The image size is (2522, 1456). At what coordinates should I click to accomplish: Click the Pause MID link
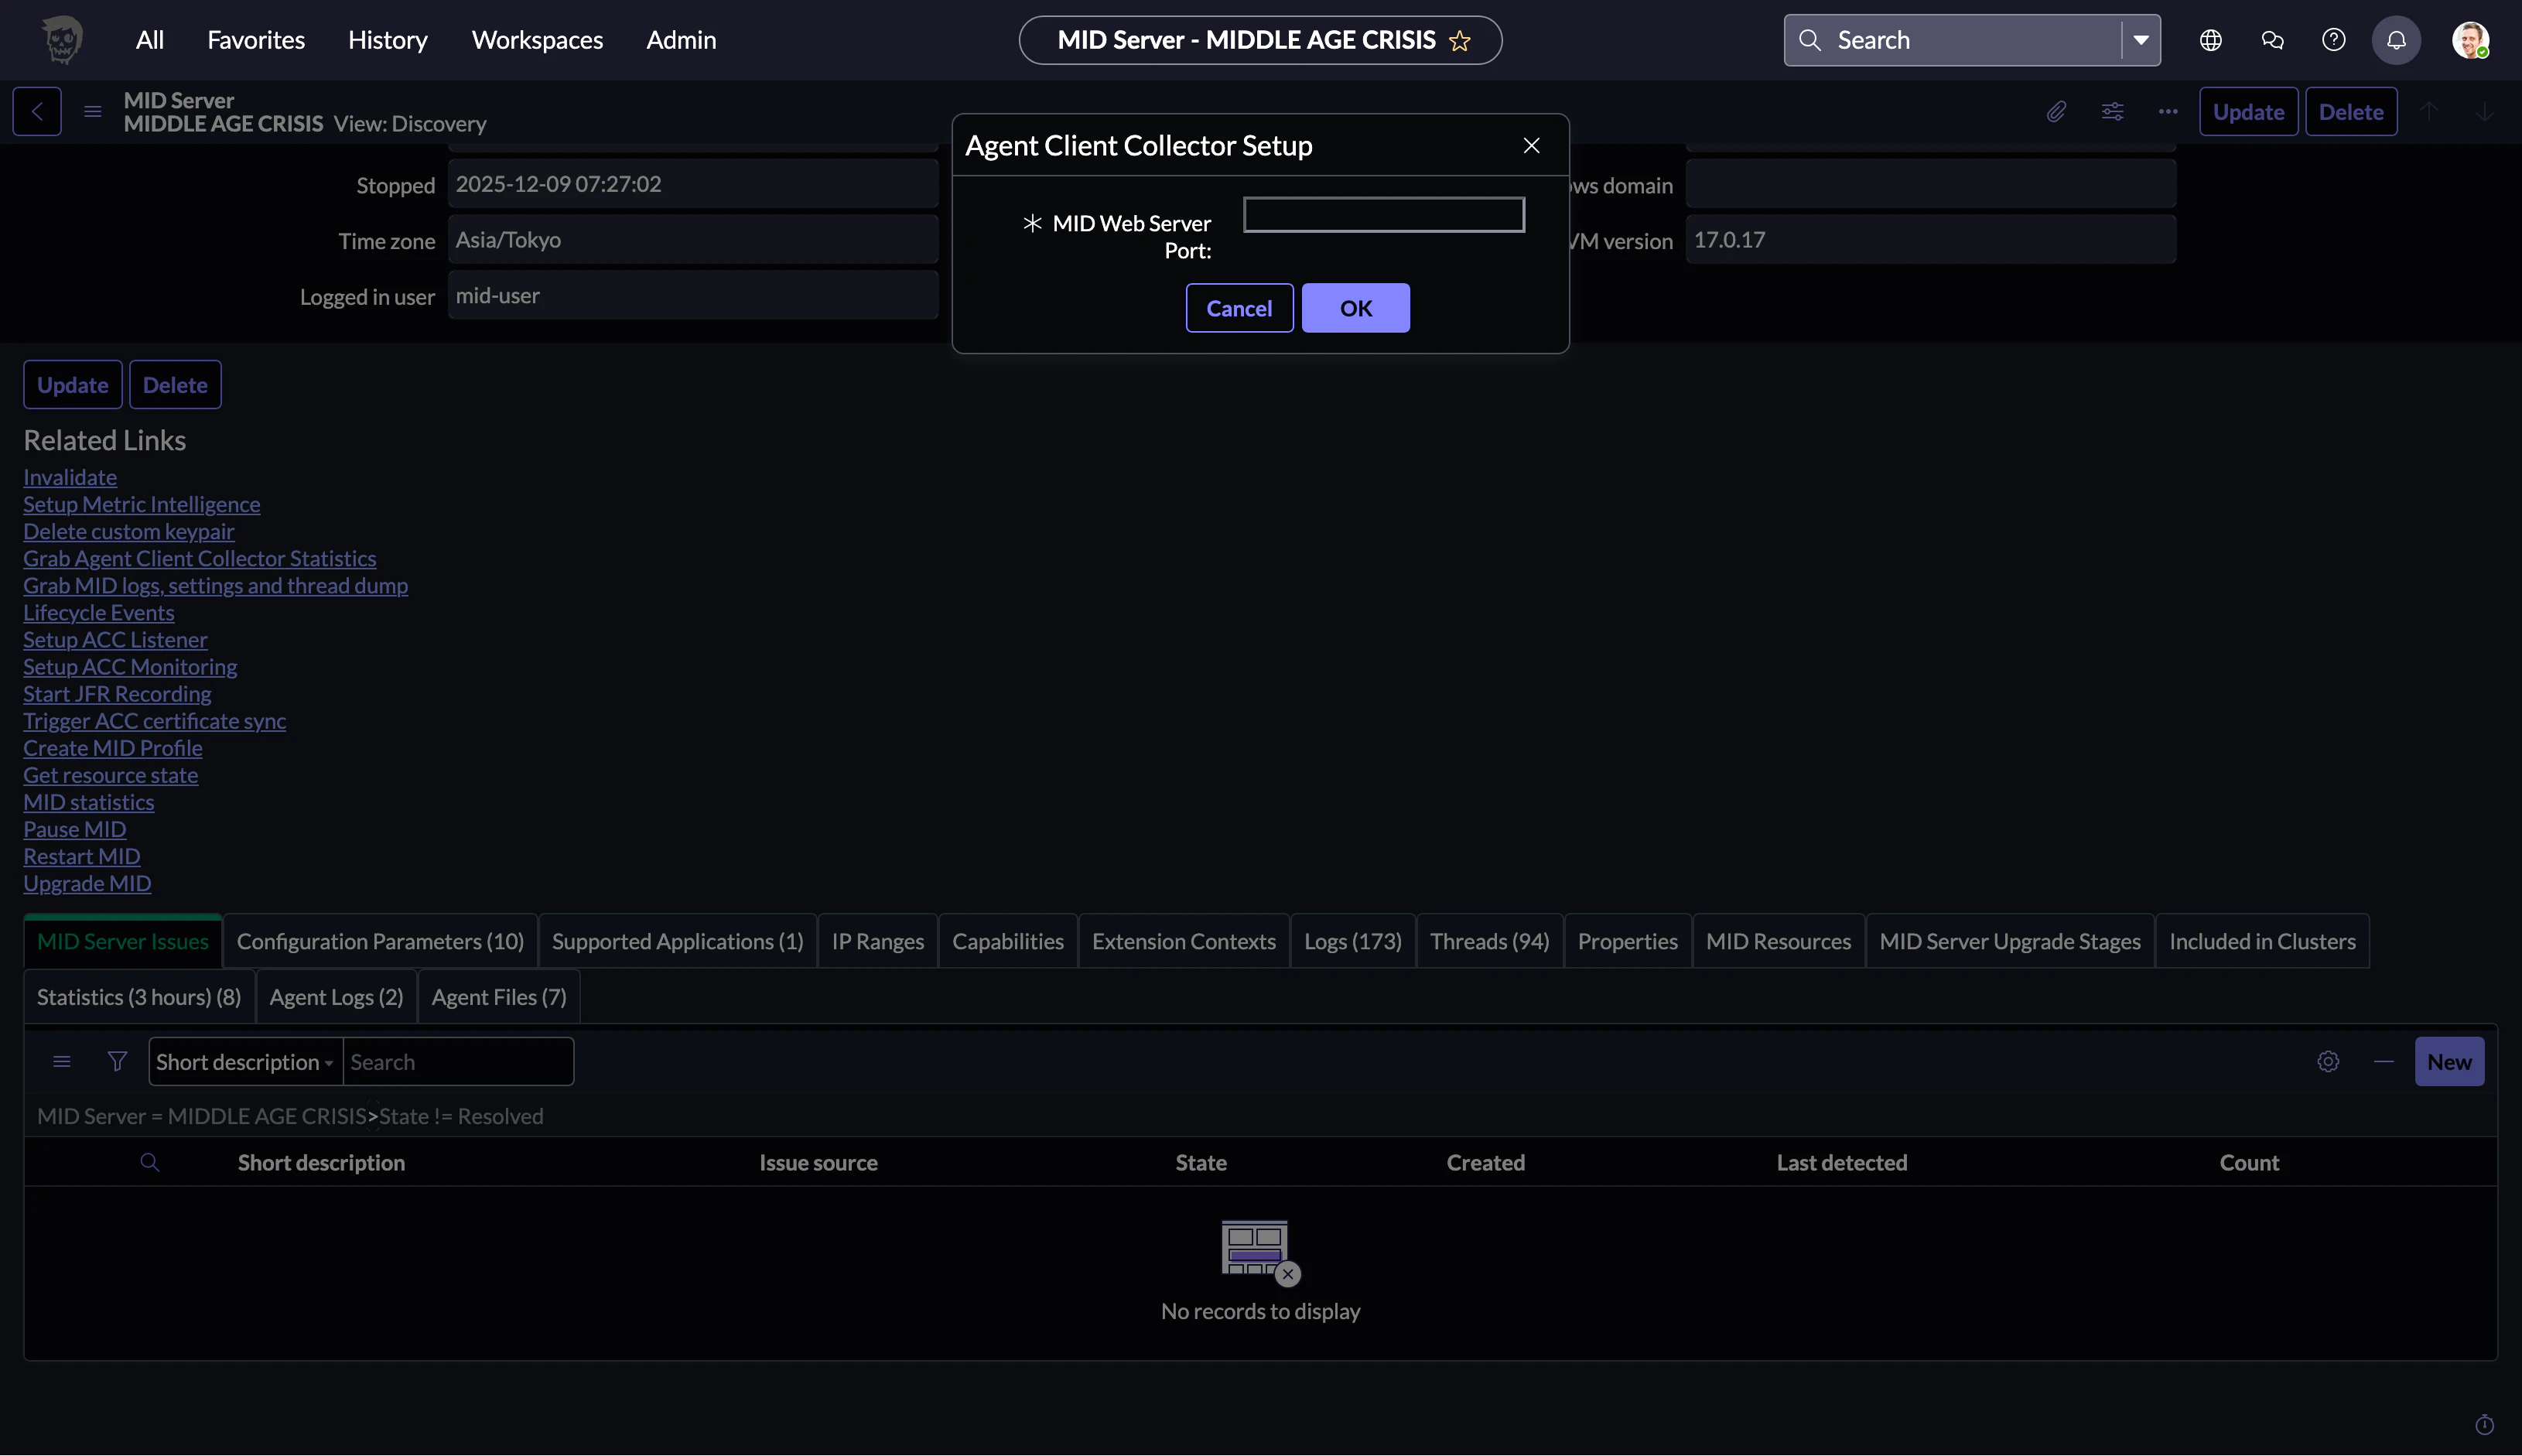75,828
